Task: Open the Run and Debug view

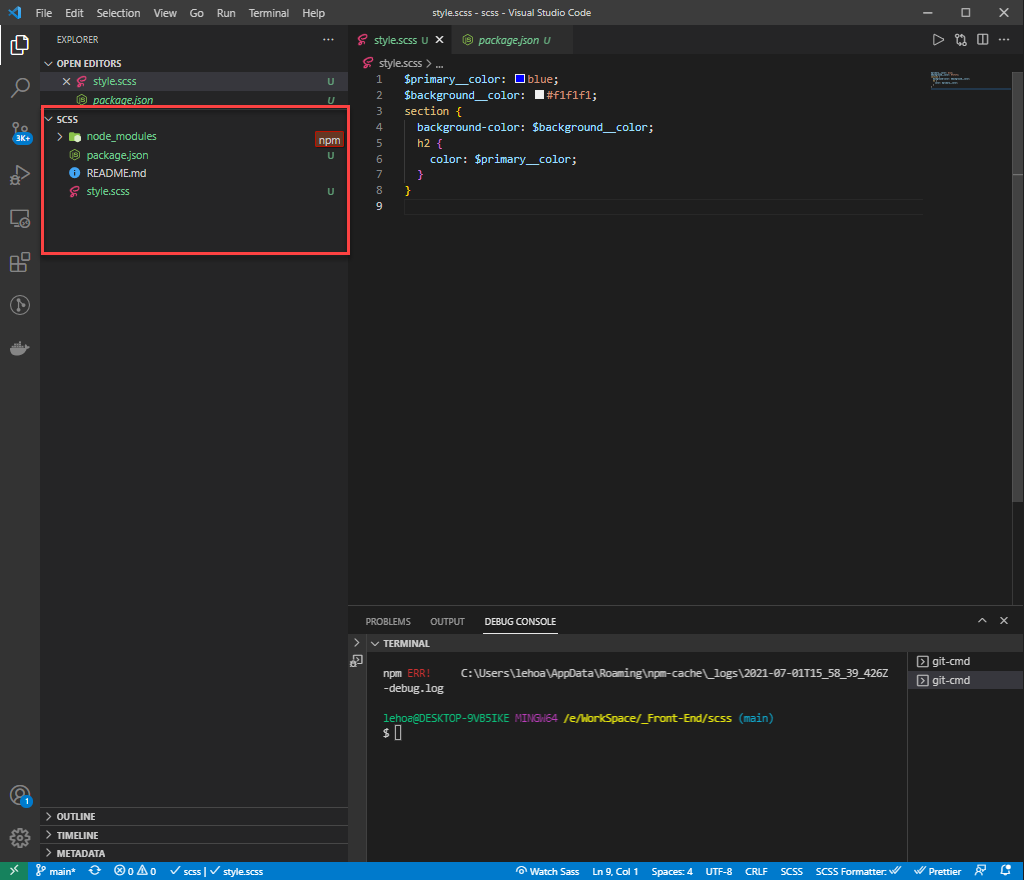Action: [20, 174]
